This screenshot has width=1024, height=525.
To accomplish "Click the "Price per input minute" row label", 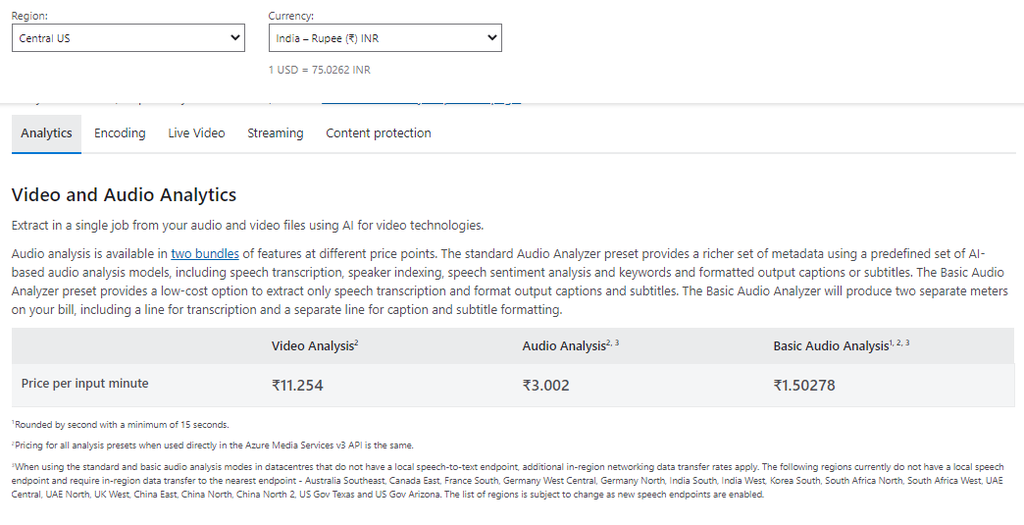I will tap(85, 384).
